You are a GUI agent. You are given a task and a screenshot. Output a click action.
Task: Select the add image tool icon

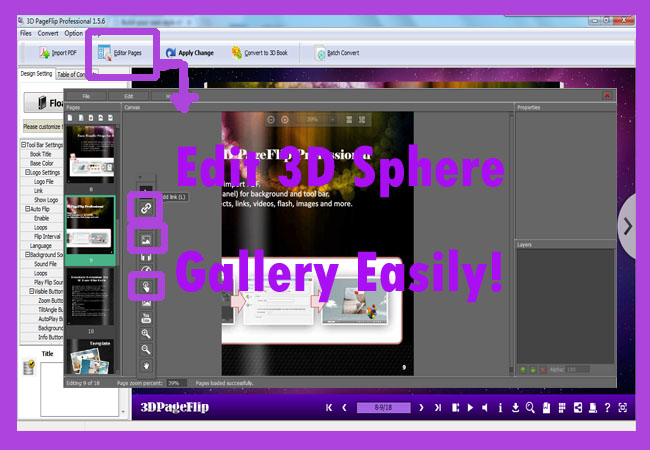[146, 240]
